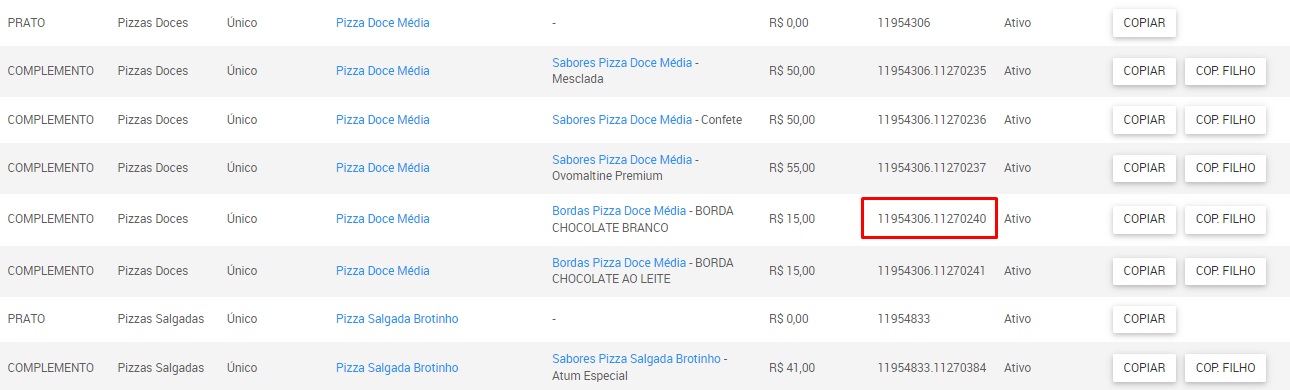This screenshot has width=1290, height=390.
Task: Open Pizza Doce Média link in the Ovomaltine Premium row
Action: coord(383,168)
